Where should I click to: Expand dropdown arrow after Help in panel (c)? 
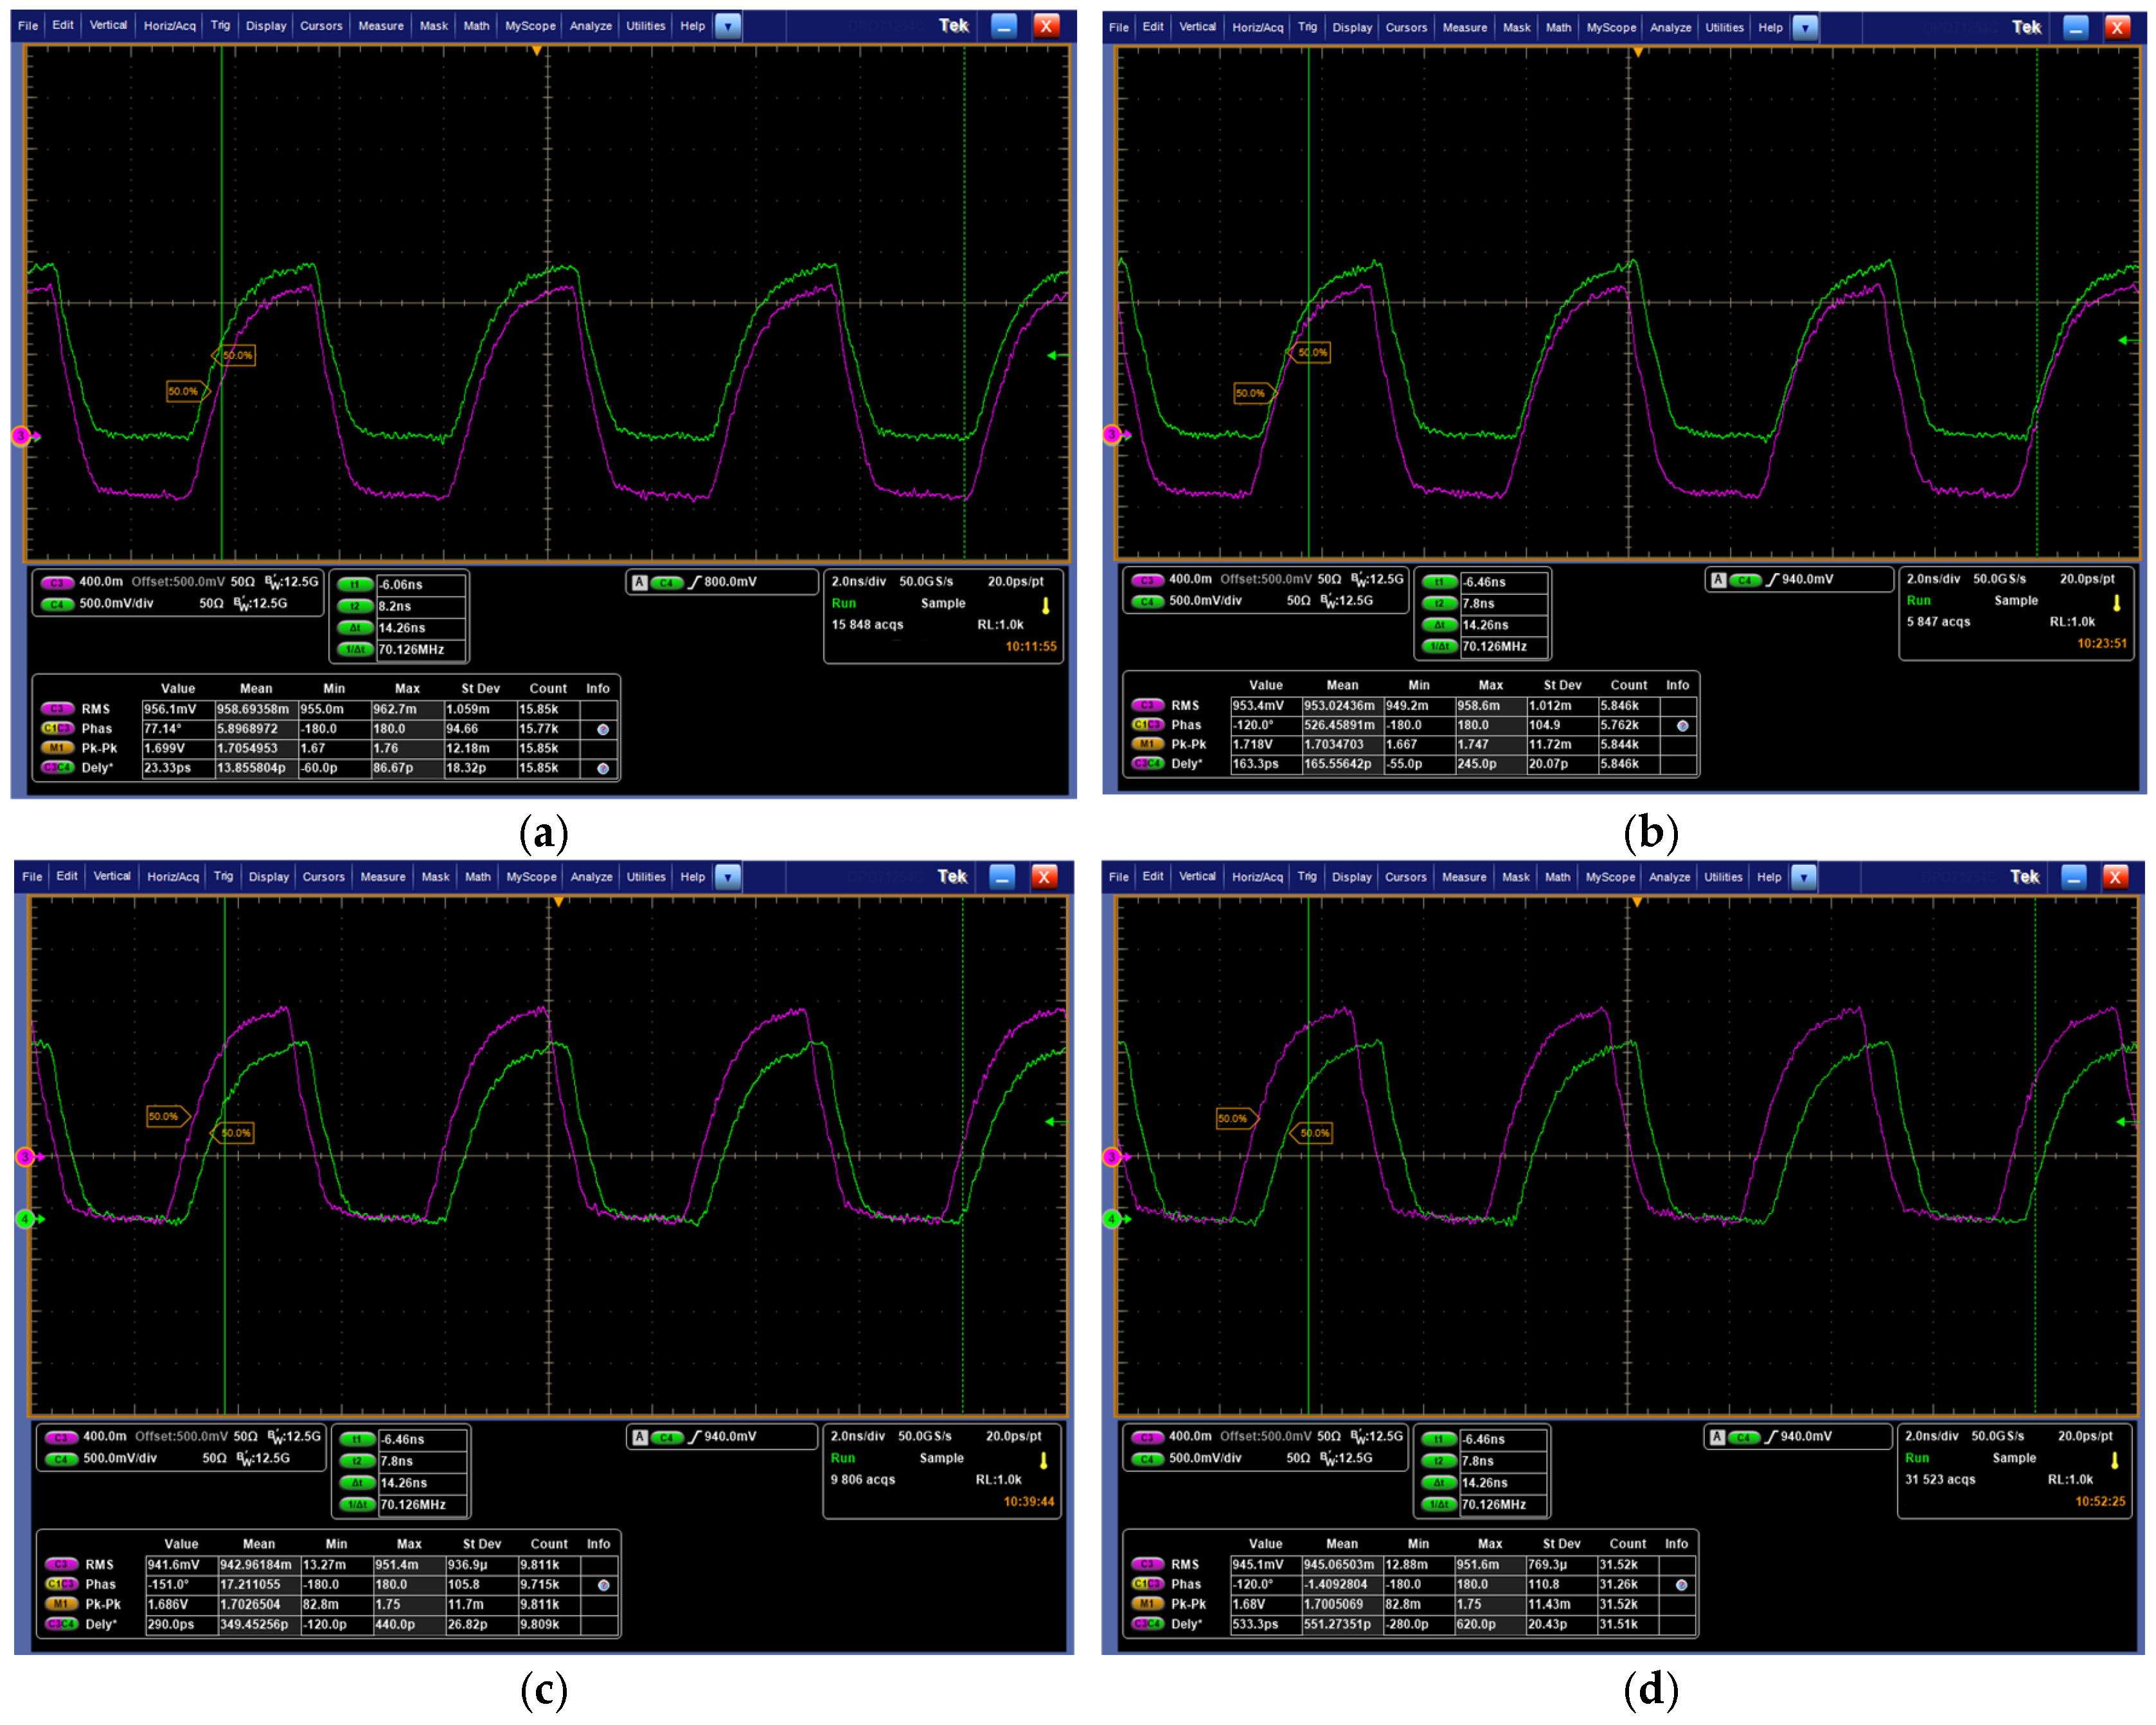(x=727, y=877)
